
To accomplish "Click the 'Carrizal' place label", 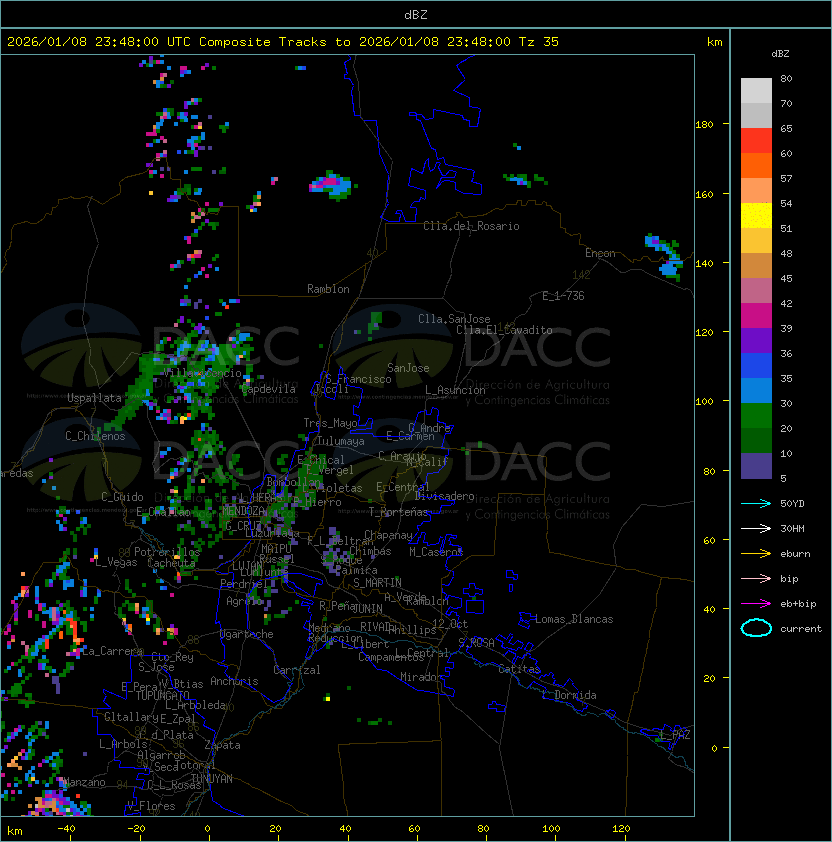I will pyautogui.click(x=297, y=670).
